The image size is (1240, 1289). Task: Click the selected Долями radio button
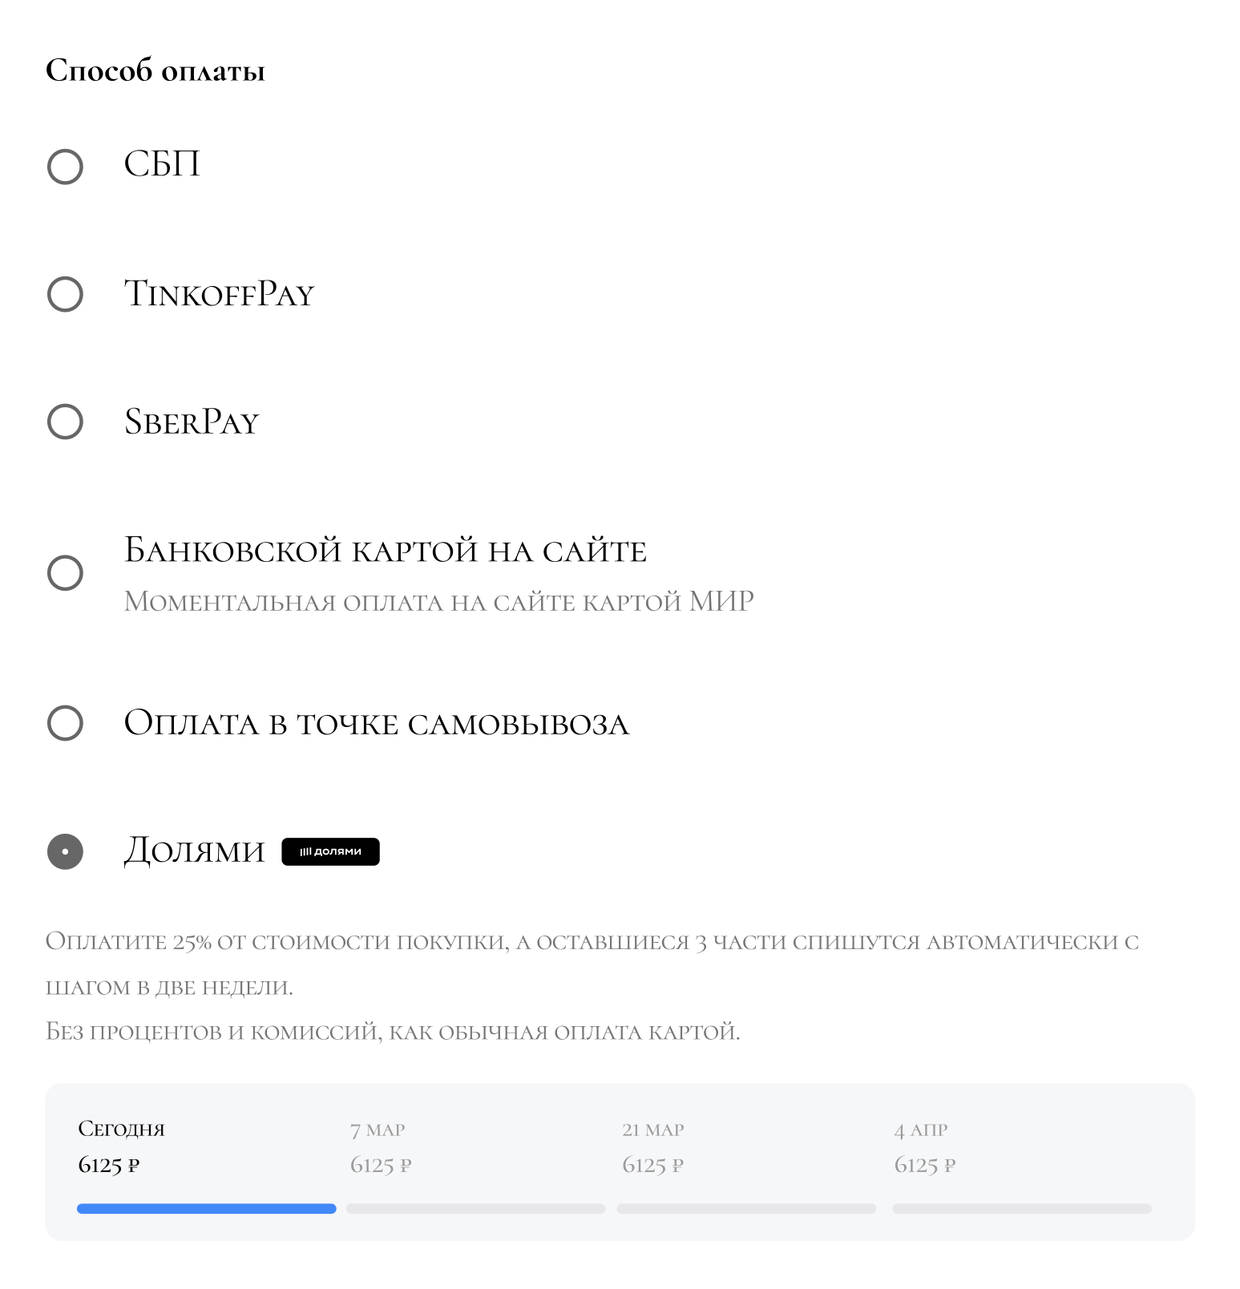coord(65,852)
